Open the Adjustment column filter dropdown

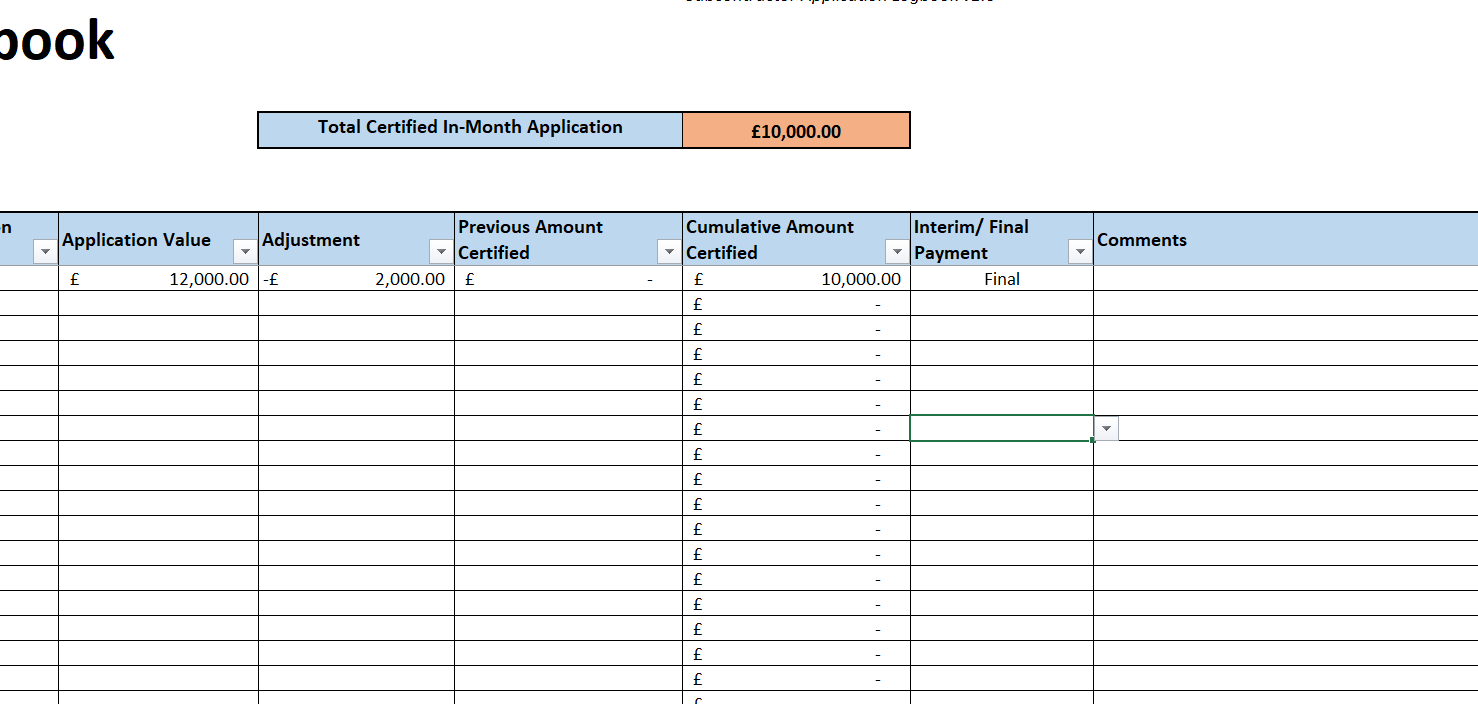point(441,252)
